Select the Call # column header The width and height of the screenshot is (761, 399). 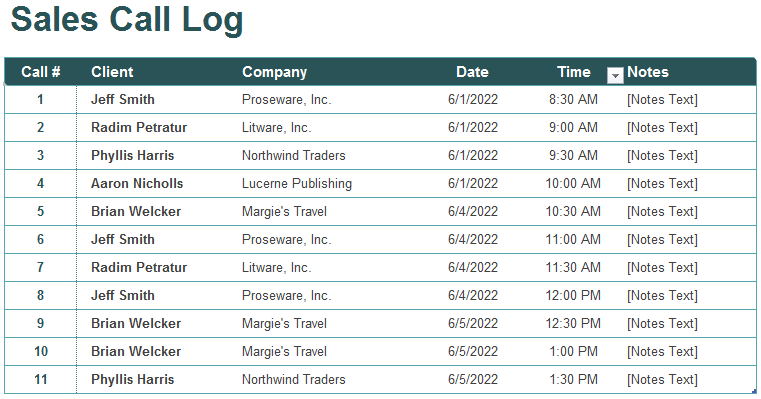click(x=41, y=72)
